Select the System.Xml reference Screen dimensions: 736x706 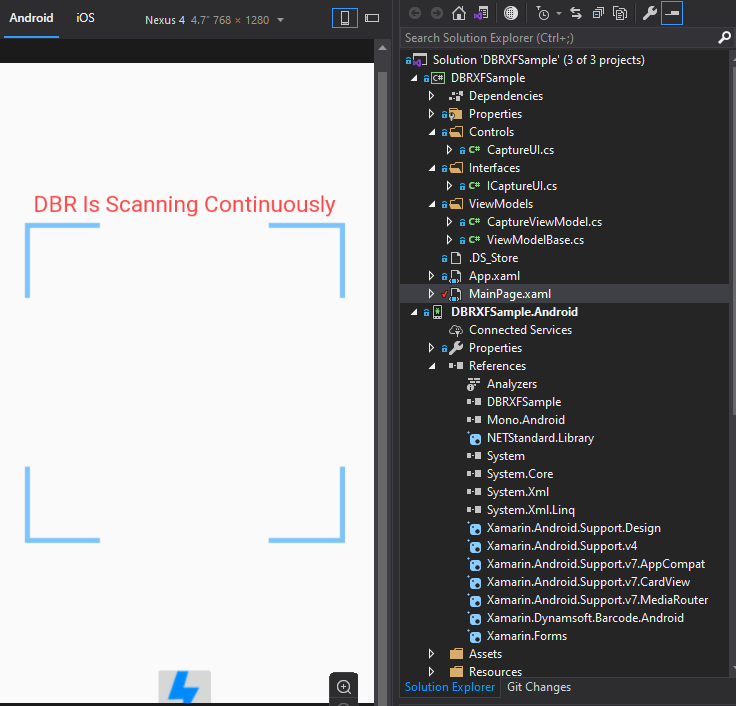click(517, 492)
